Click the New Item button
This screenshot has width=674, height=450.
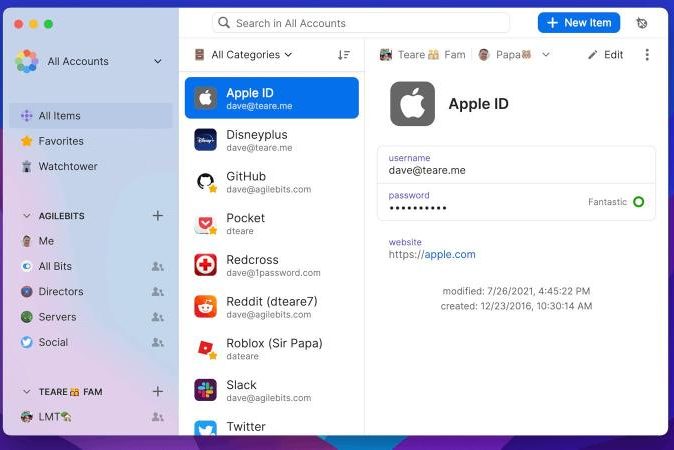(578, 23)
